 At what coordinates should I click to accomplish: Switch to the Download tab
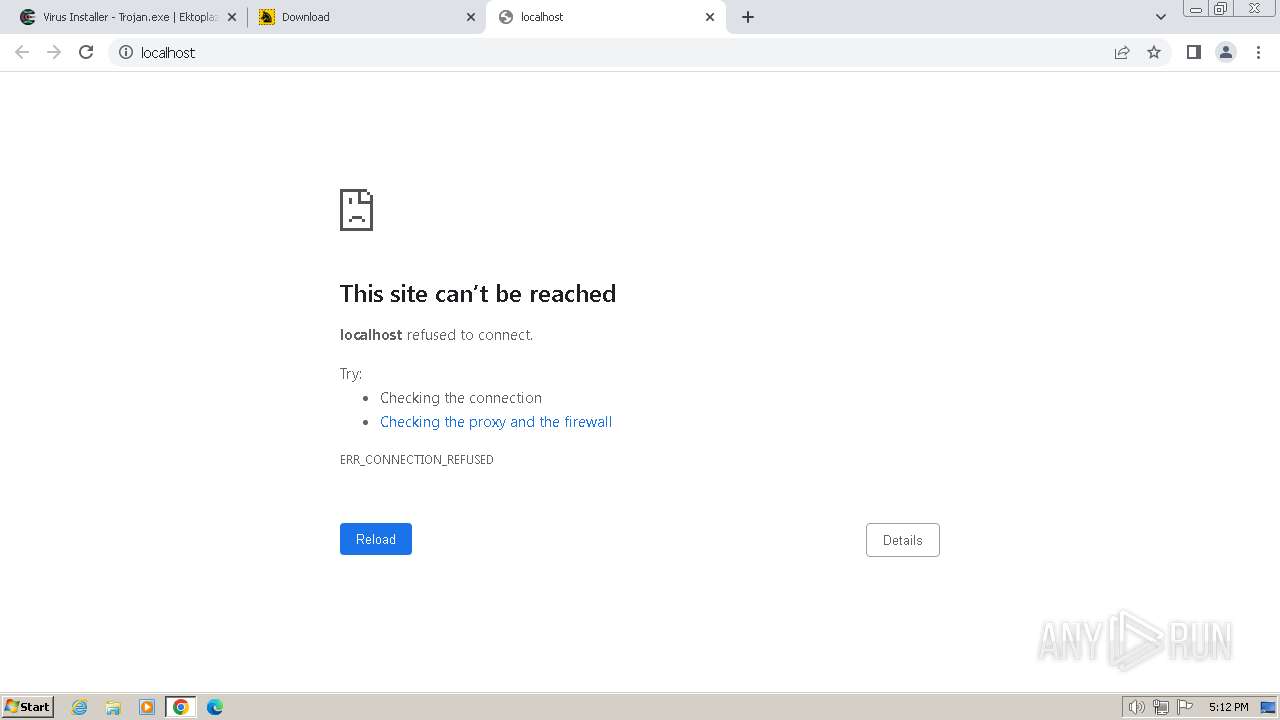(366, 17)
